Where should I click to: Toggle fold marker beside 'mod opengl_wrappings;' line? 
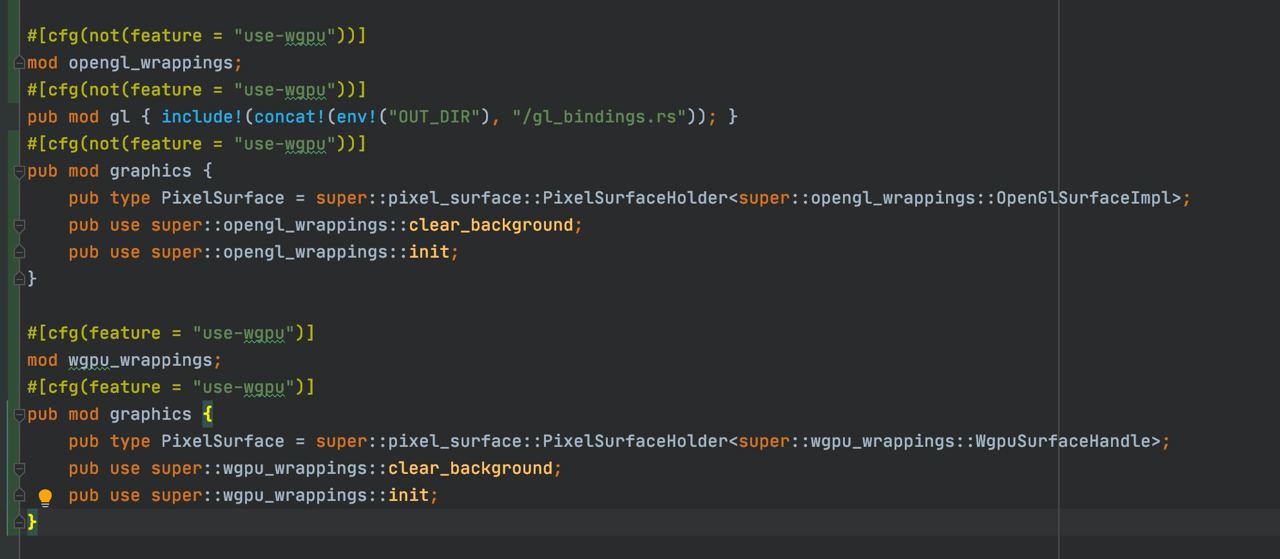(19, 63)
